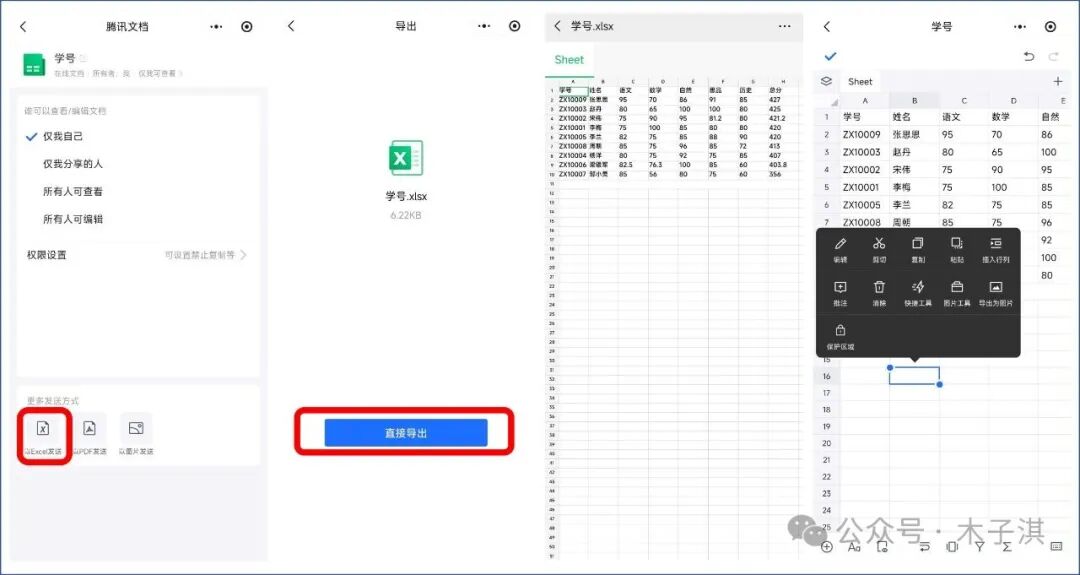1080x575 pixels.
Task: Choose 插入行列 in cell popup
Action: pyautogui.click(x=995, y=250)
